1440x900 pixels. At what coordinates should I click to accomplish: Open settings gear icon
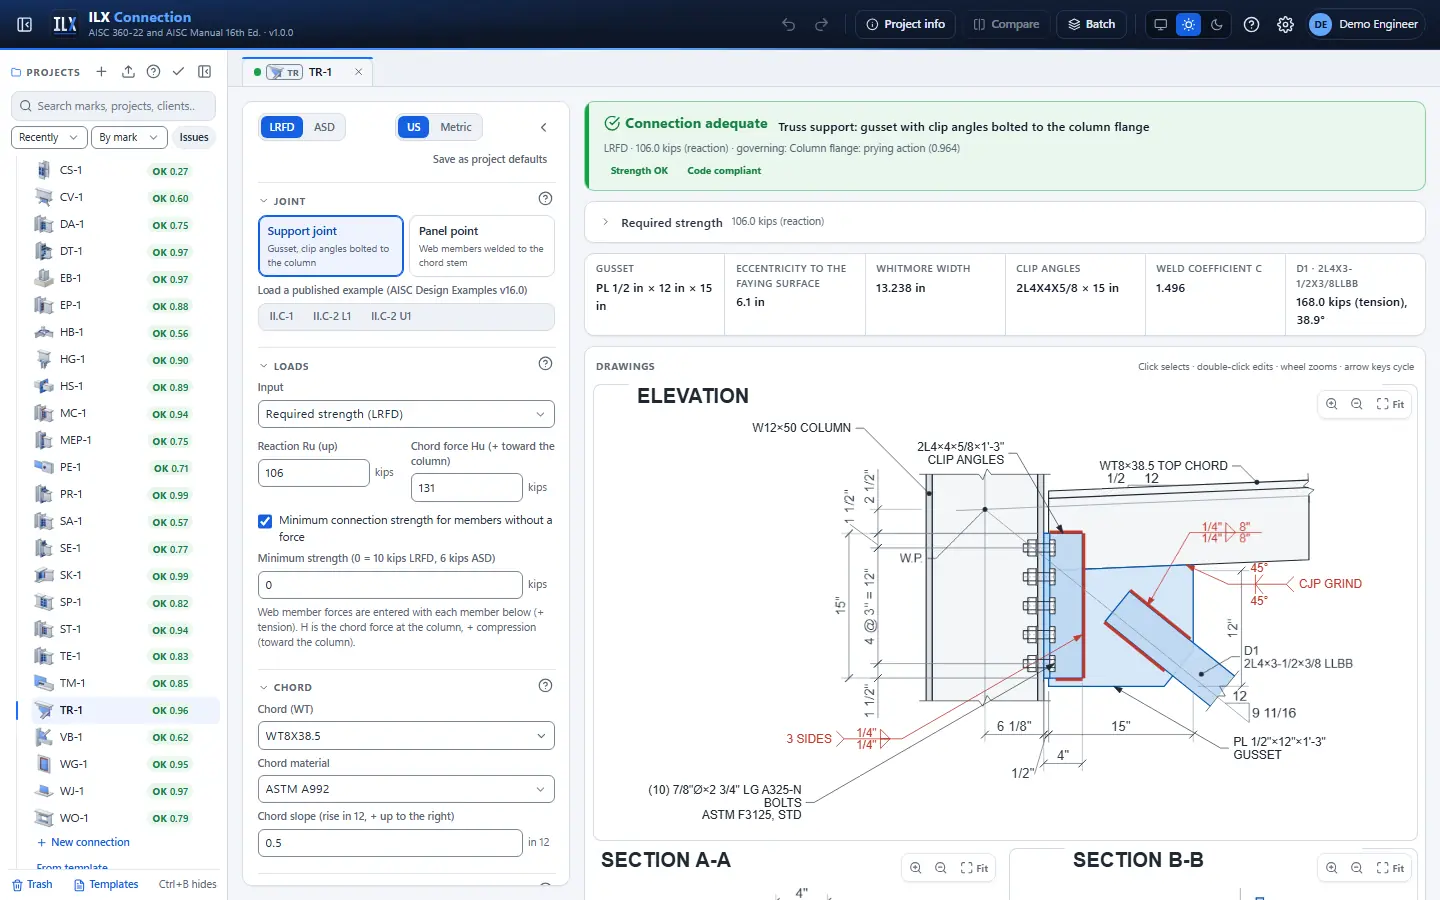point(1285,24)
